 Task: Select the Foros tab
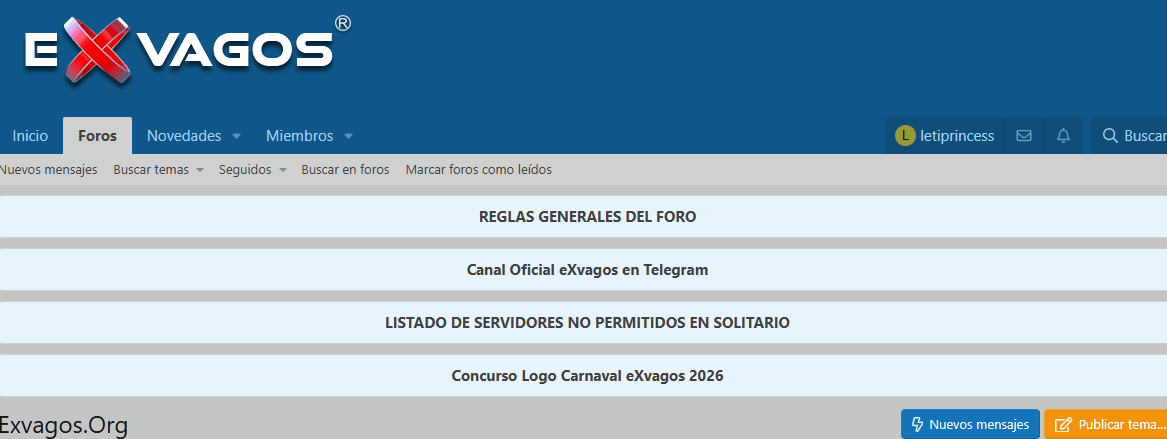(x=97, y=136)
